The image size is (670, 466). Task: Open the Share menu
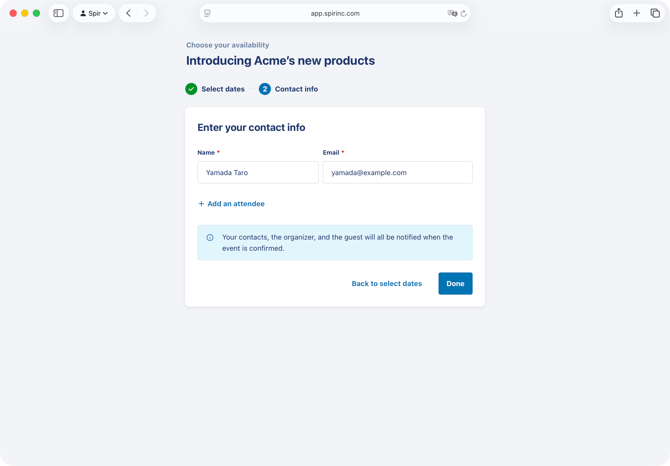(618, 13)
